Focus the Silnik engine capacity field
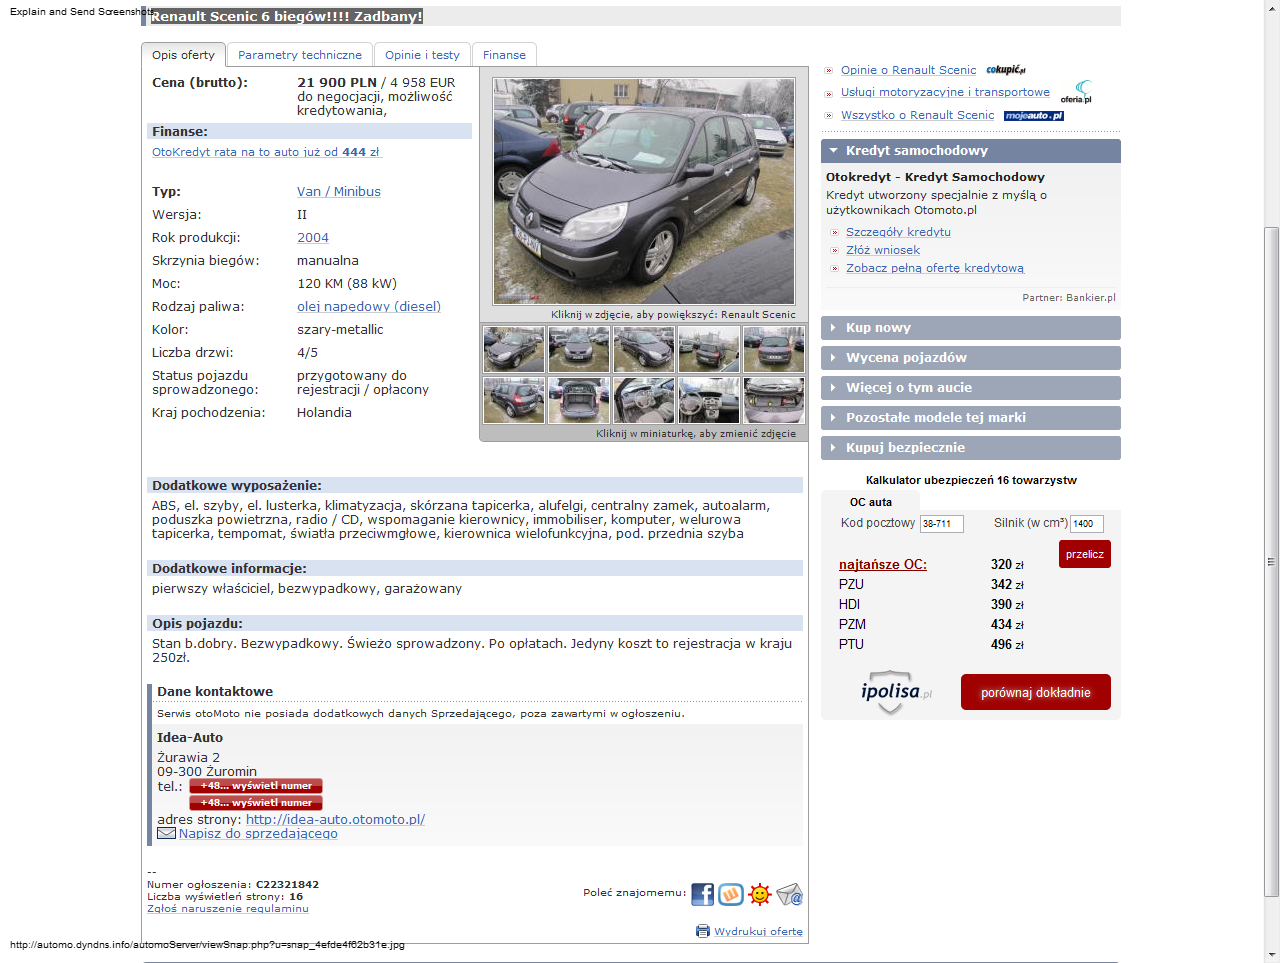The width and height of the screenshot is (1280, 963). pos(1087,524)
